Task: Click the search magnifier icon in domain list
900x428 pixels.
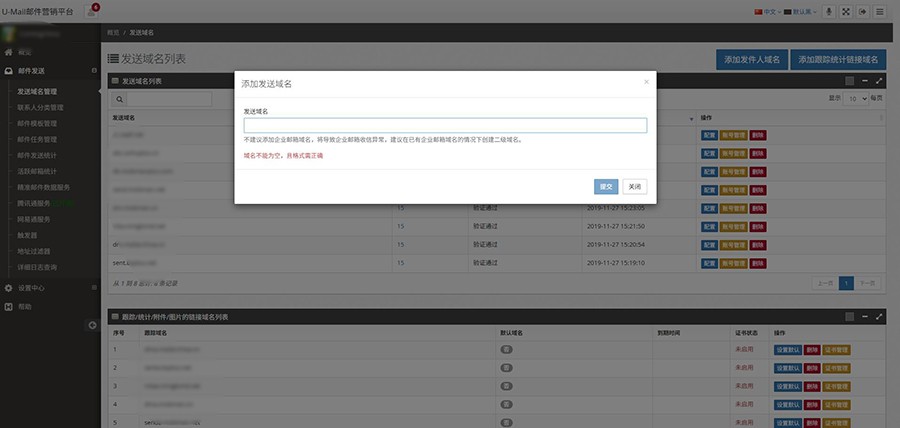Action: point(119,99)
